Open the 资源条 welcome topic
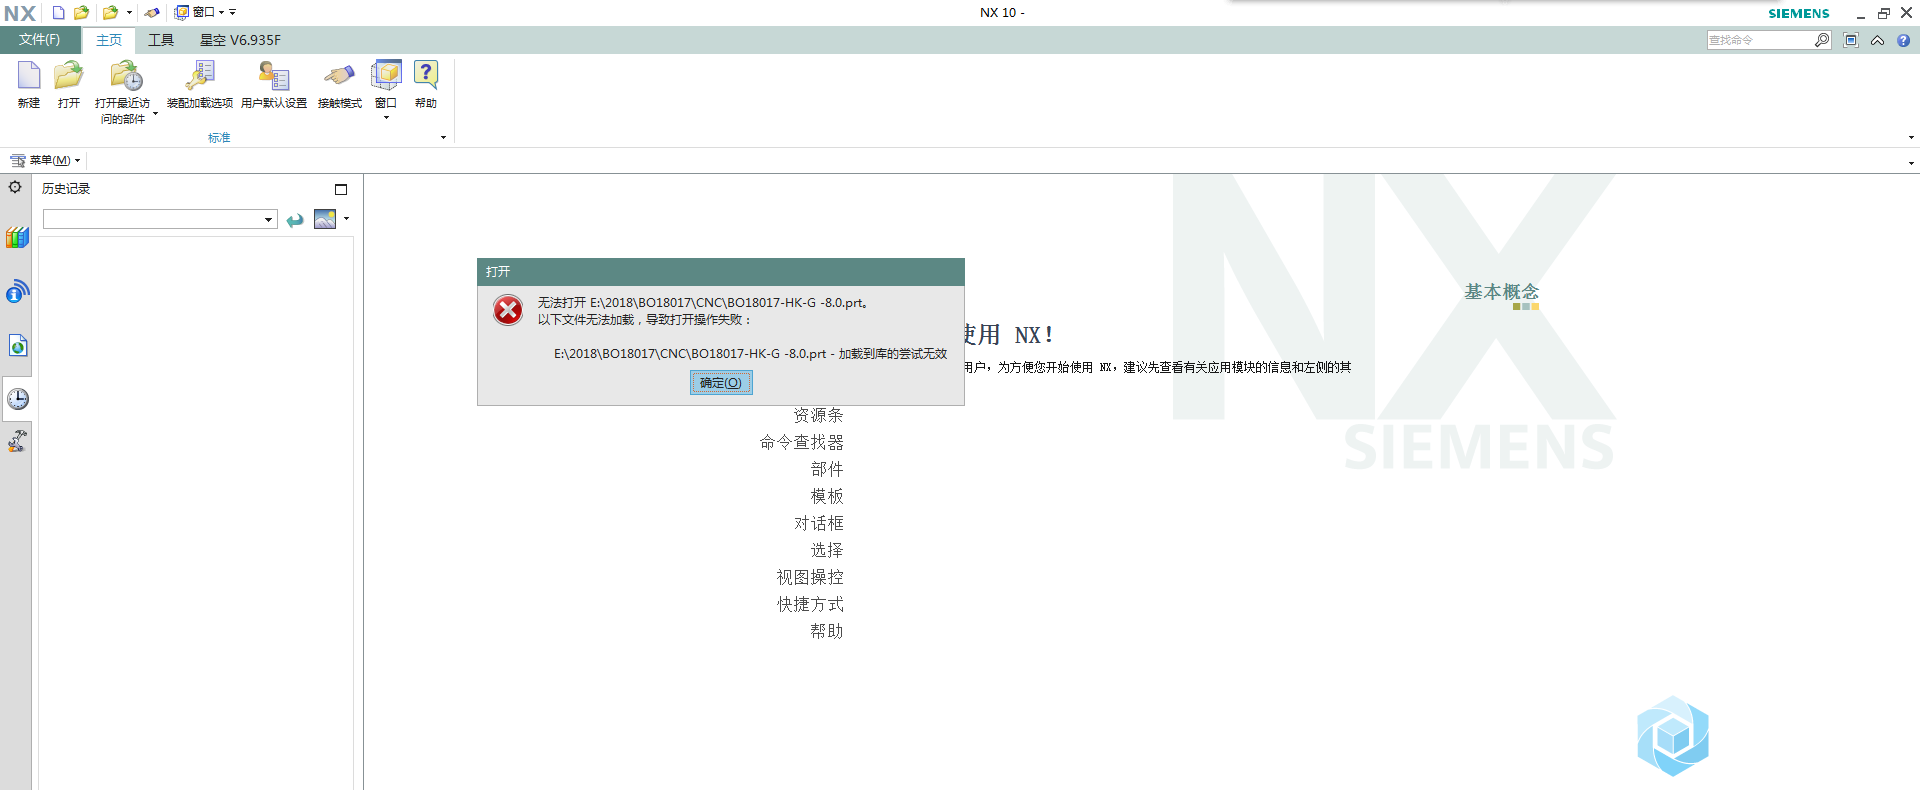Image resolution: width=1920 pixels, height=790 pixels. pyautogui.click(x=818, y=415)
